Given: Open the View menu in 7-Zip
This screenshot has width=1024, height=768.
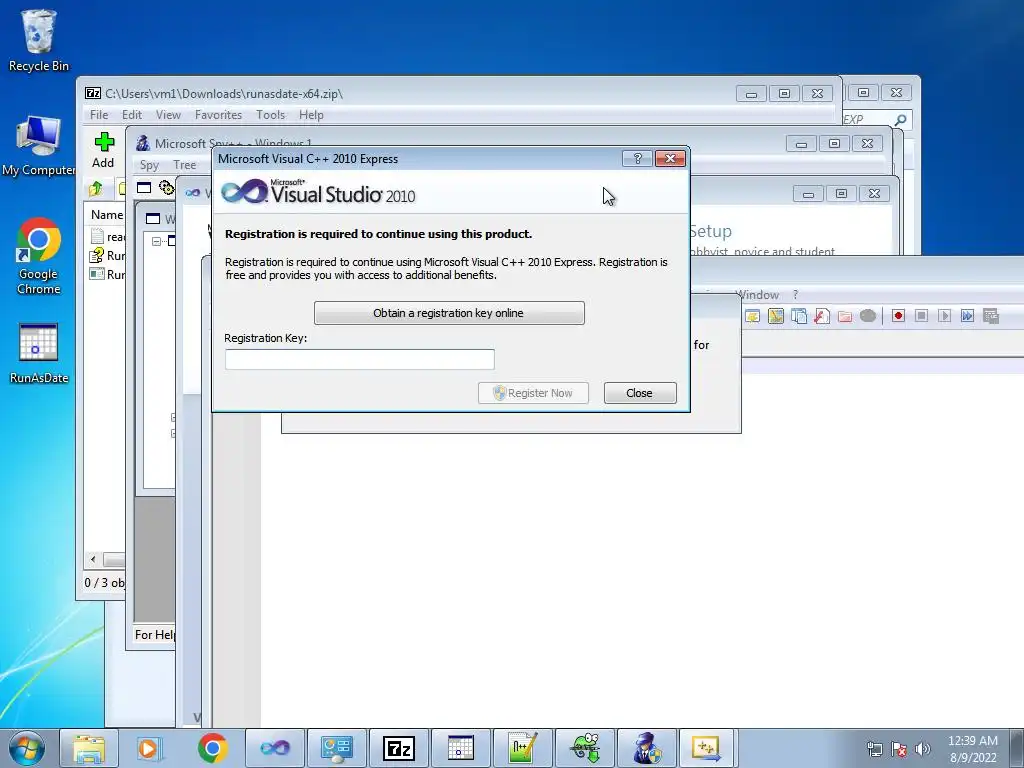Looking at the screenshot, I should click(168, 115).
